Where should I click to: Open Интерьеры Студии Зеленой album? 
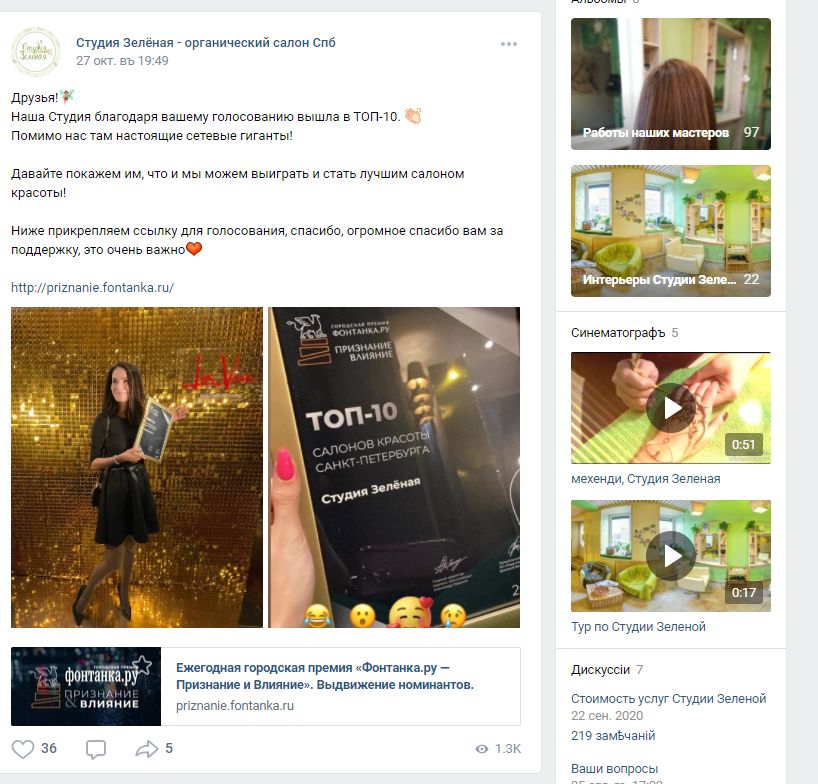coord(670,231)
